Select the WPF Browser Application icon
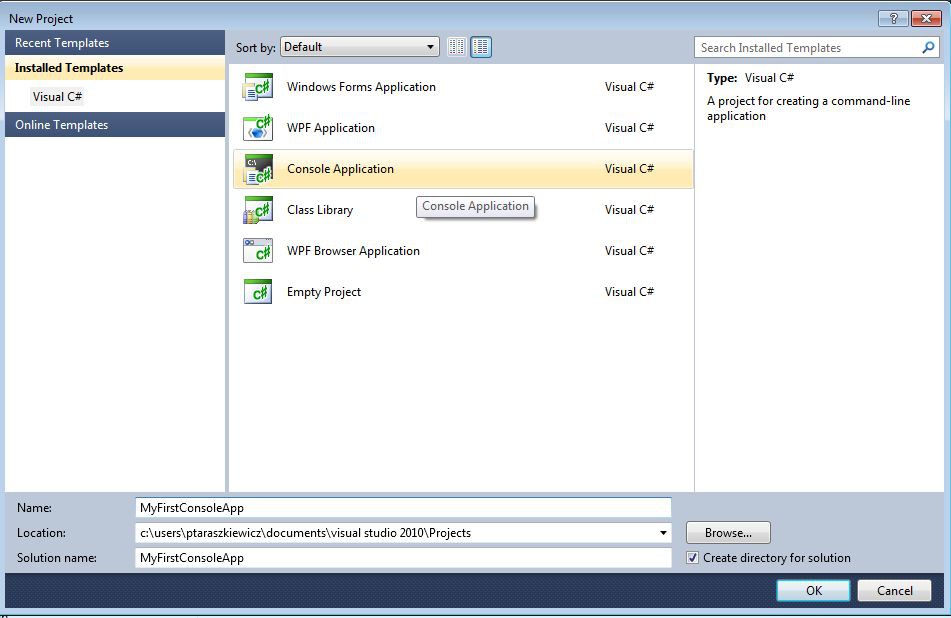Screen dimensions: 951x618 click(x=258, y=251)
